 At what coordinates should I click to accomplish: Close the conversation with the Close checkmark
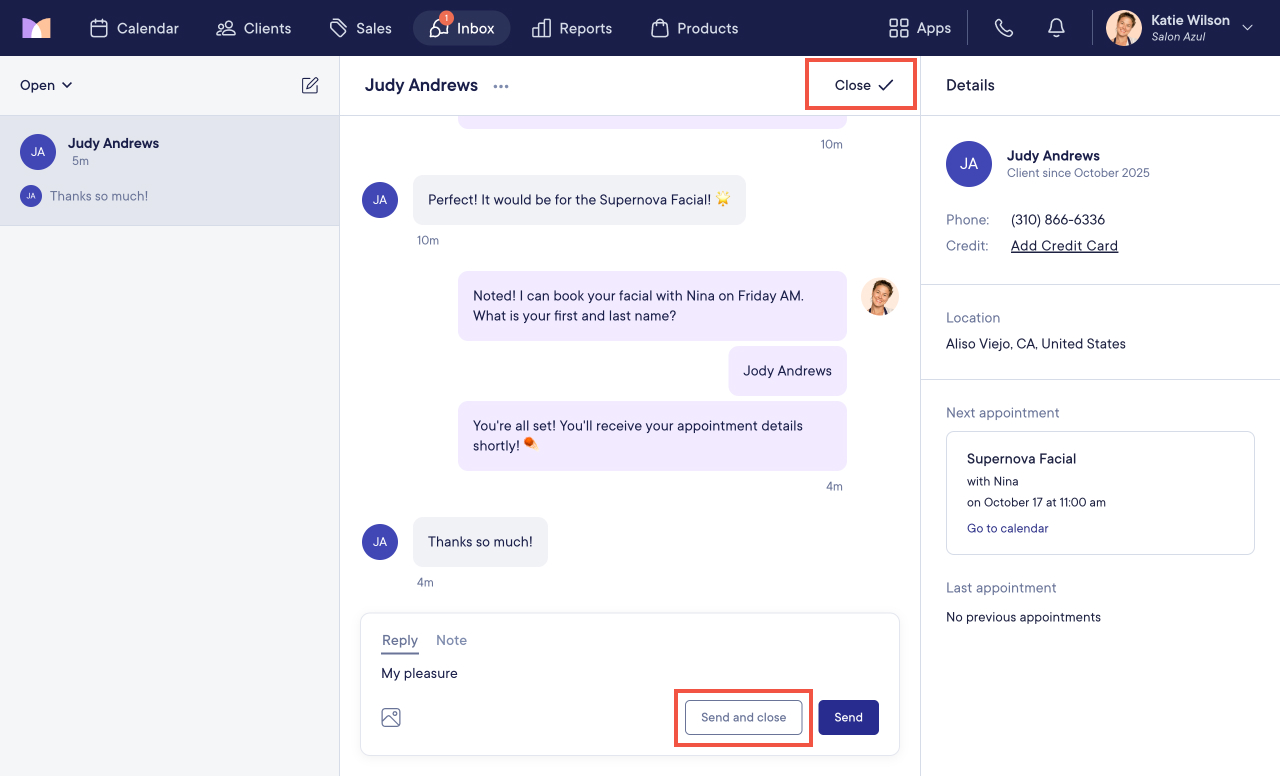coord(863,85)
